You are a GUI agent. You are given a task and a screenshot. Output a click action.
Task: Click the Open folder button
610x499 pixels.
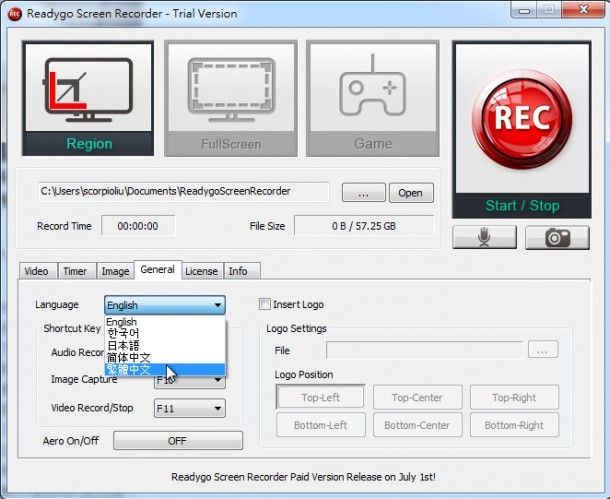pyautogui.click(x=411, y=193)
